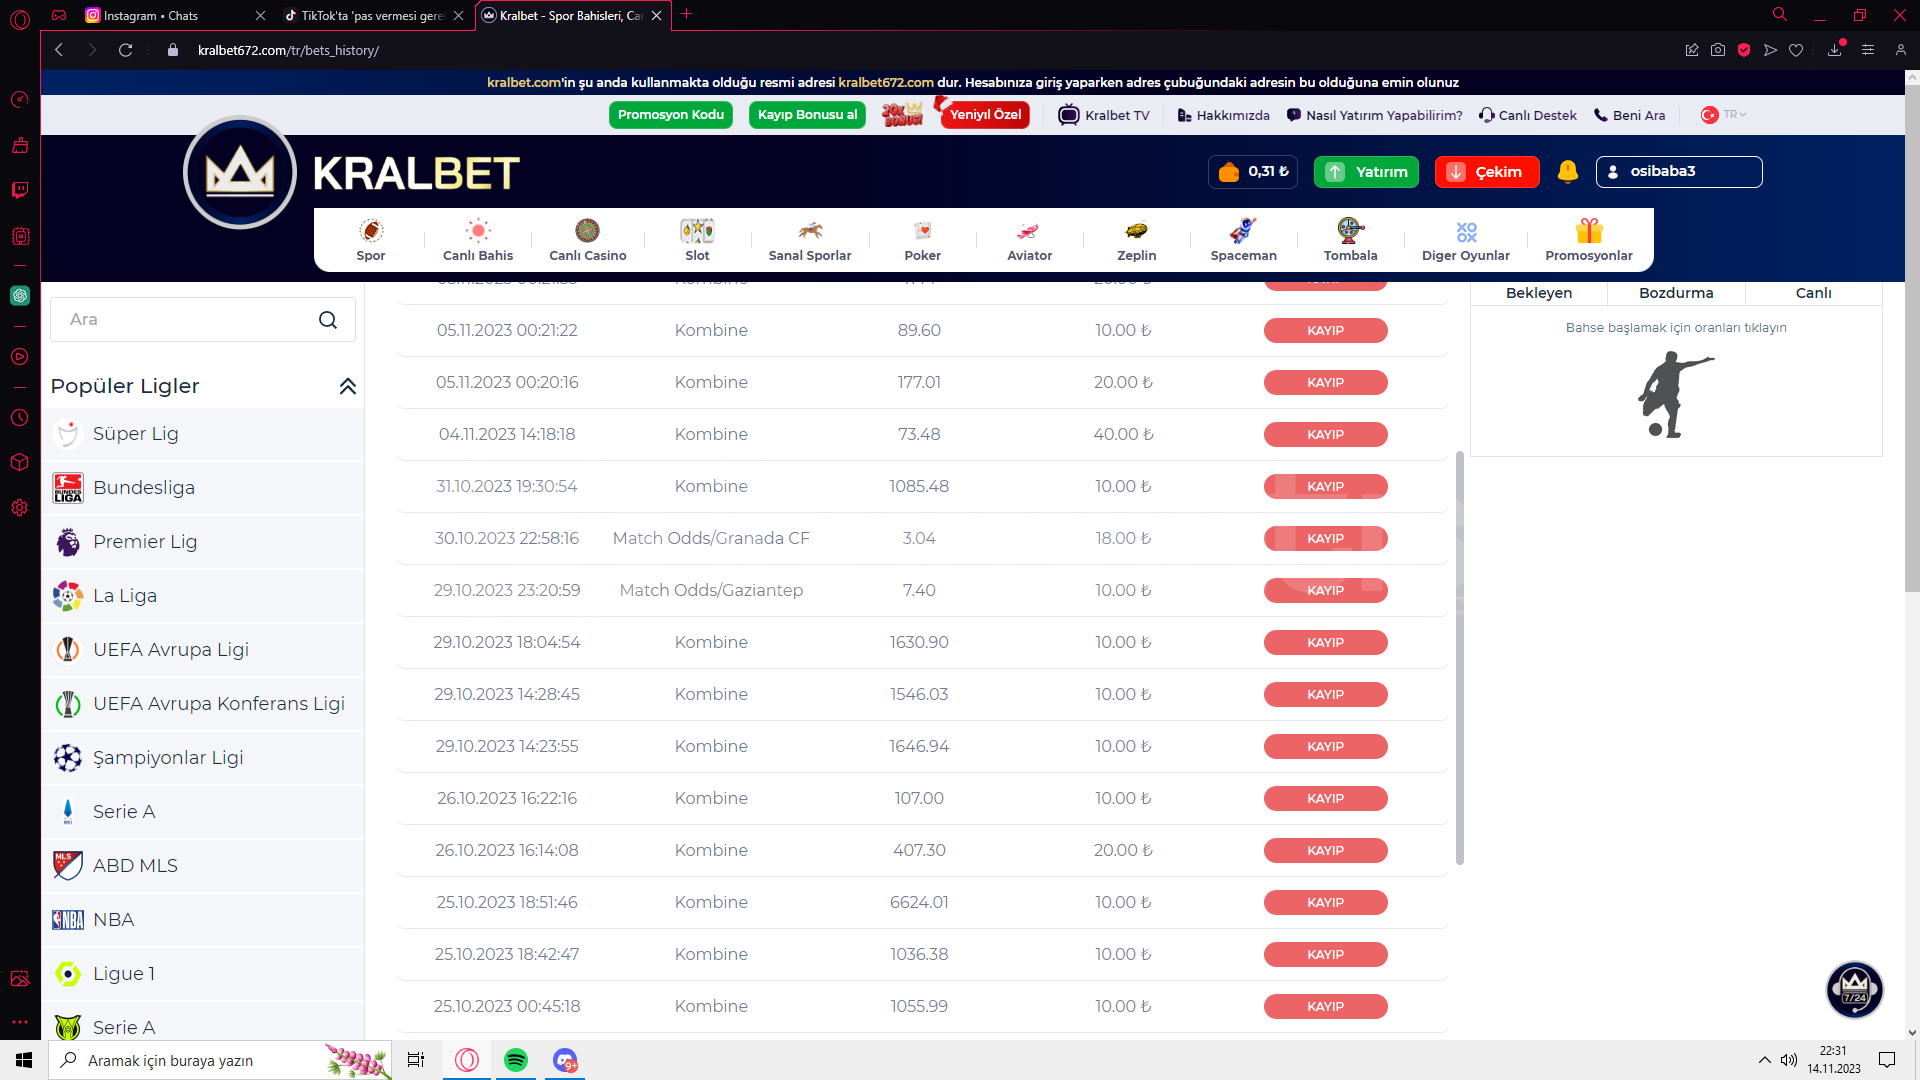Click the red Çekim button

(1487, 172)
